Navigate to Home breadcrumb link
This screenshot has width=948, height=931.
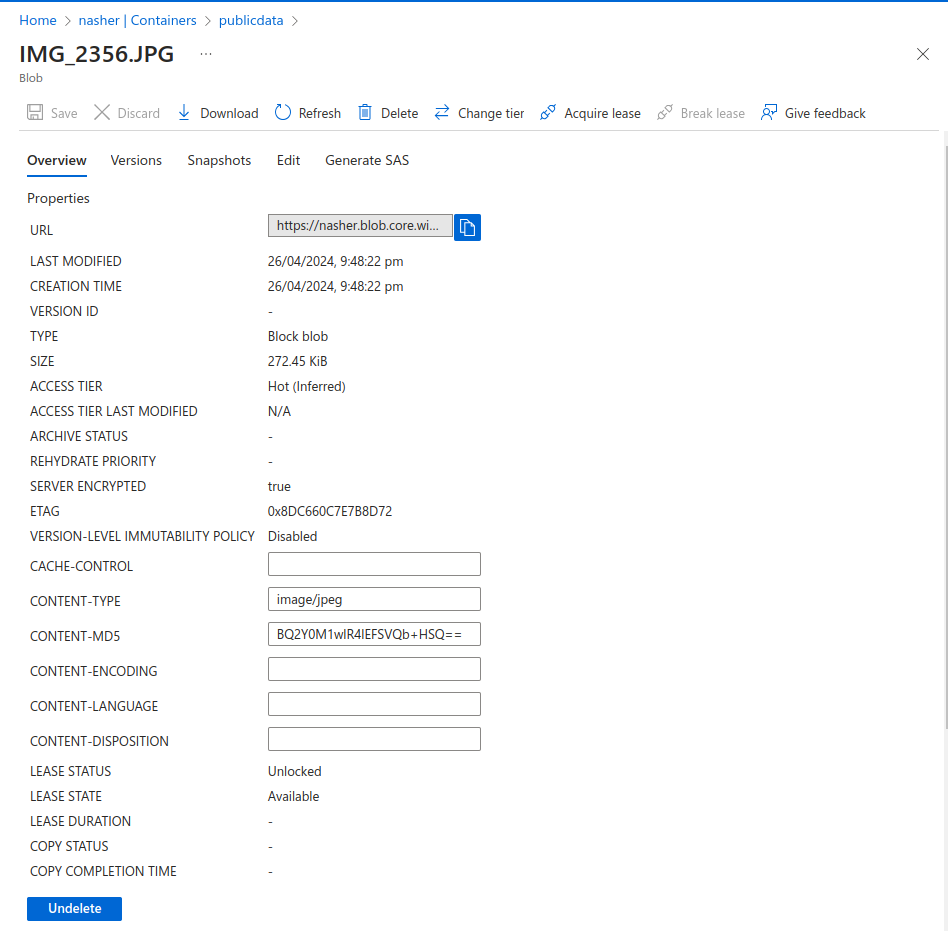[x=38, y=20]
